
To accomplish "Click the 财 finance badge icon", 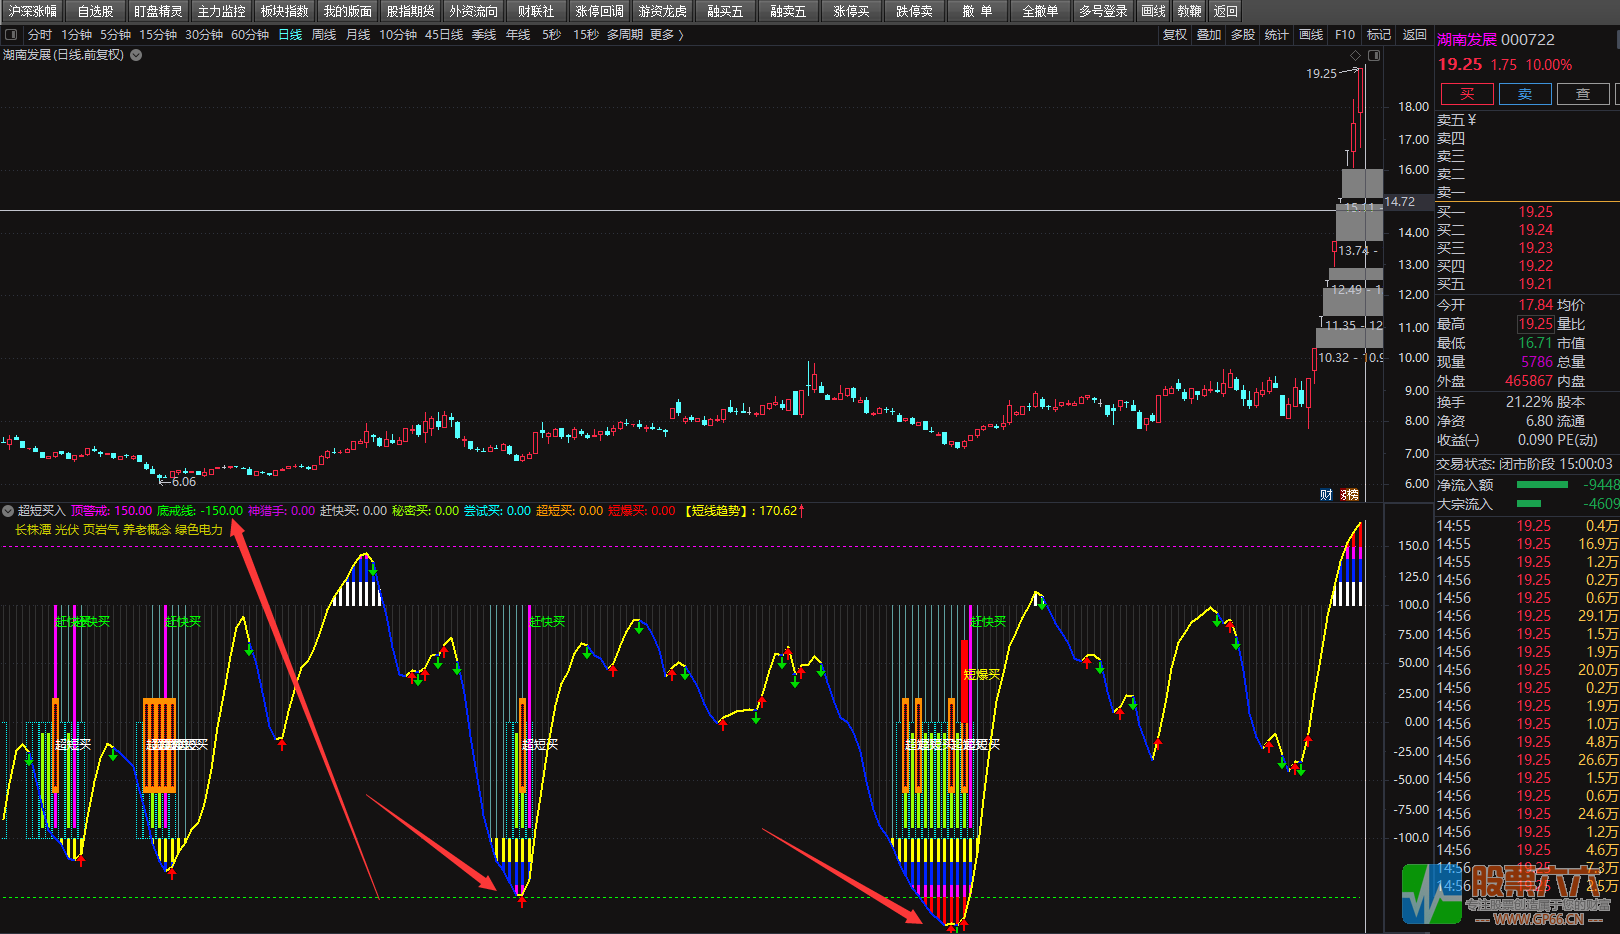I will coord(1327,494).
